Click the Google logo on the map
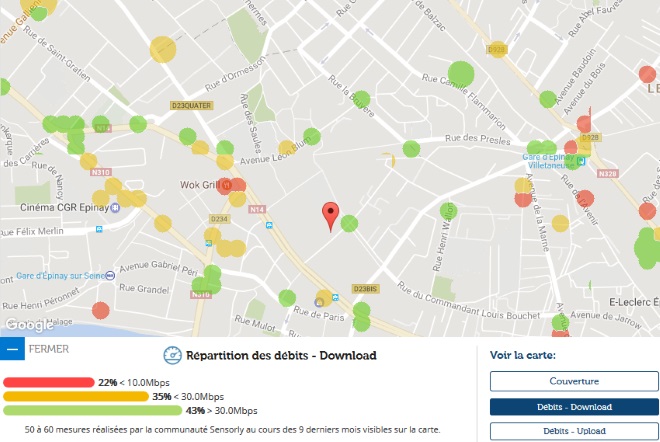The image size is (660, 442). (x=29, y=324)
